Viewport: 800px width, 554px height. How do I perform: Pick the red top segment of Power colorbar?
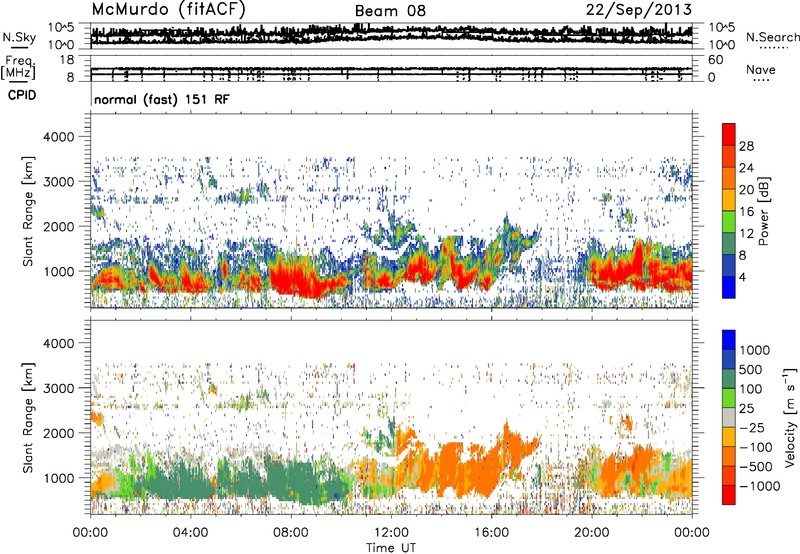tap(729, 135)
